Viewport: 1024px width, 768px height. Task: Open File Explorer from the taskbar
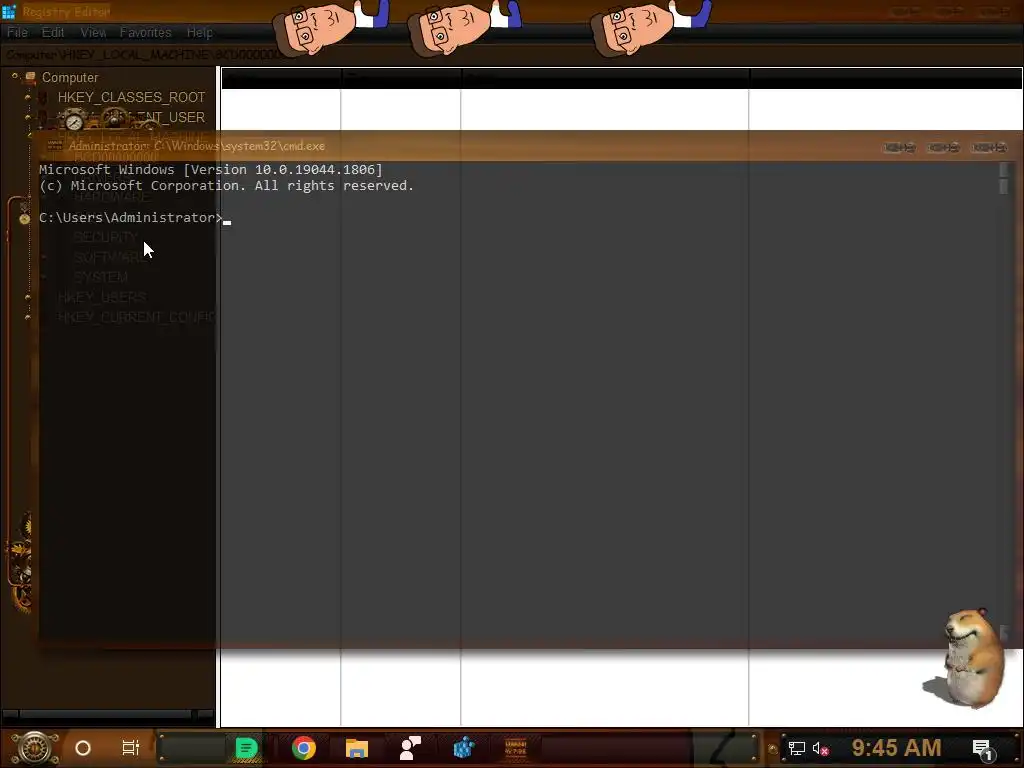coord(357,748)
